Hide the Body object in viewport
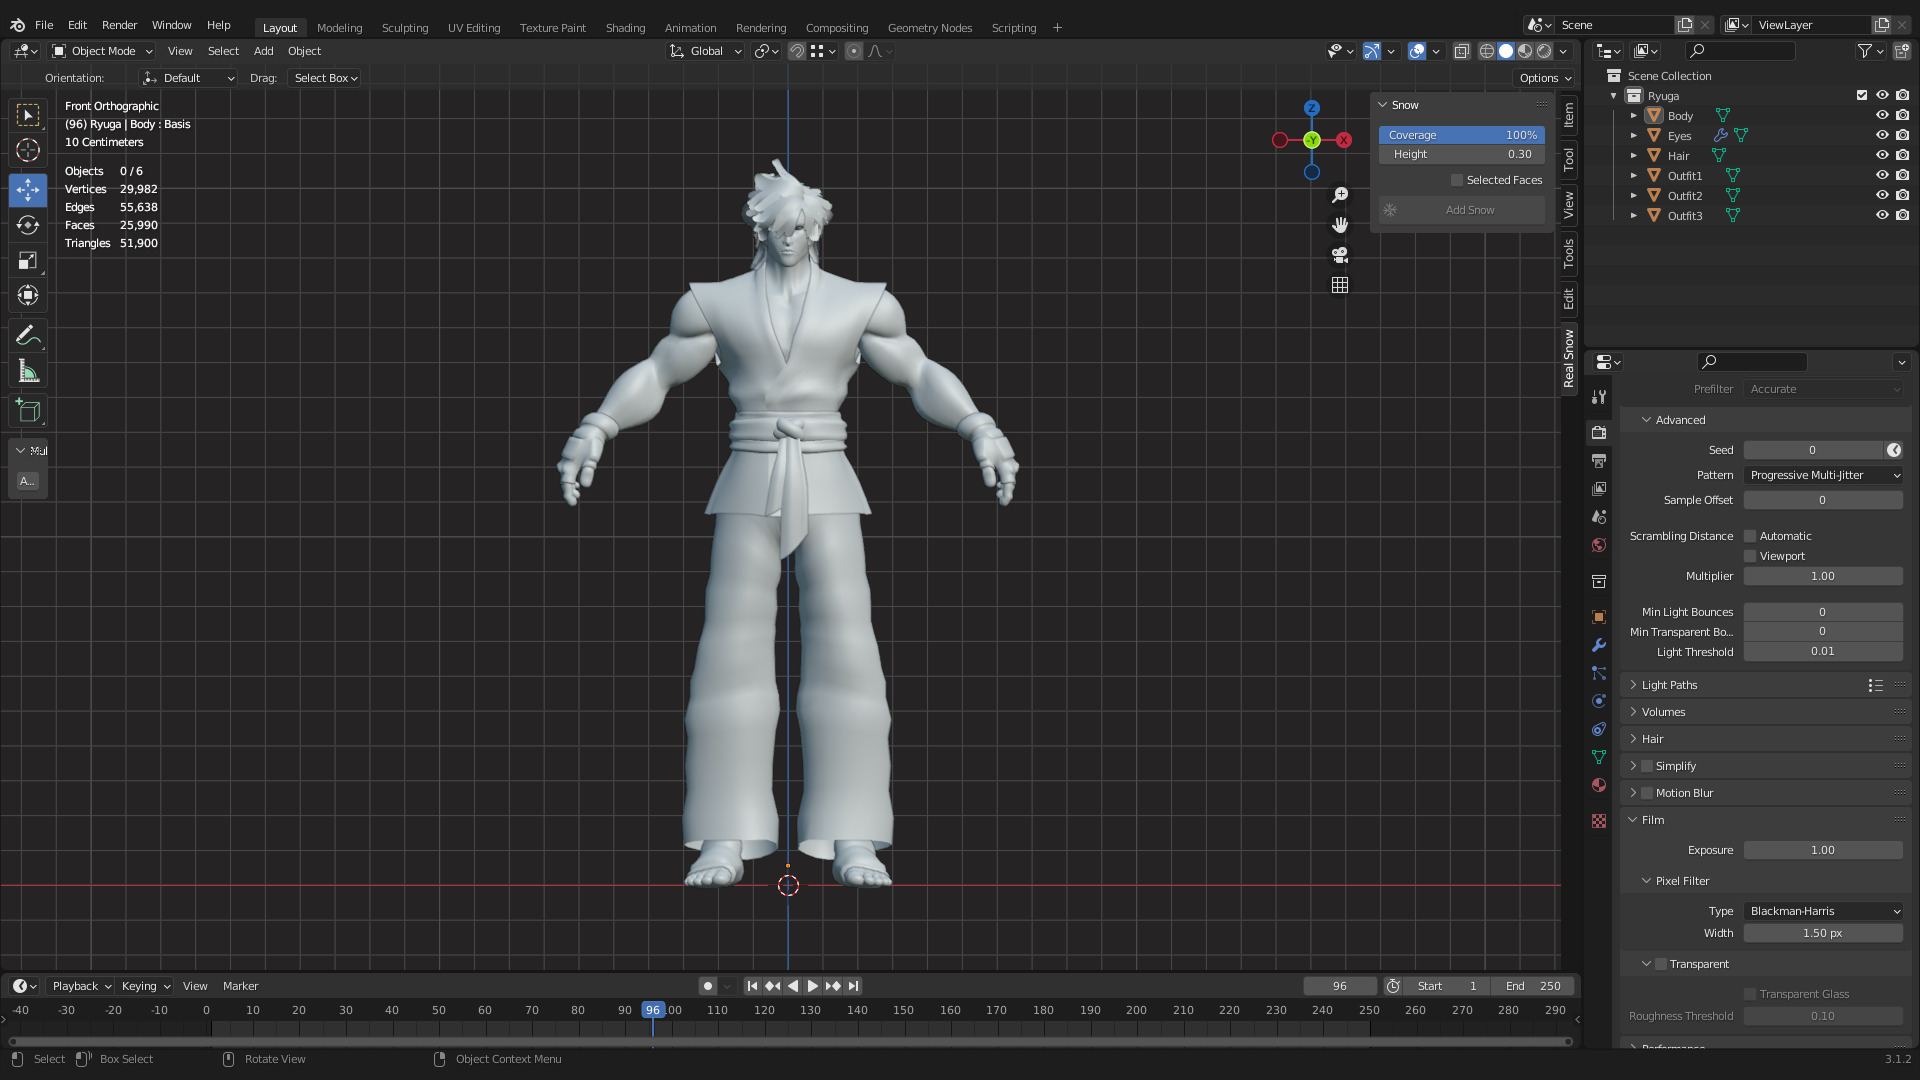Image resolution: width=1920 pixels, height=1080 pixels. point(1882,116)
